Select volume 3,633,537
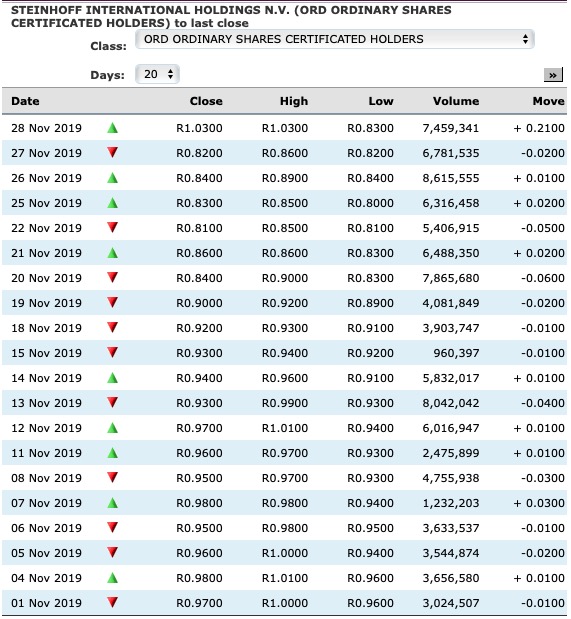This screenshot has width=571, height=619. 451,528
